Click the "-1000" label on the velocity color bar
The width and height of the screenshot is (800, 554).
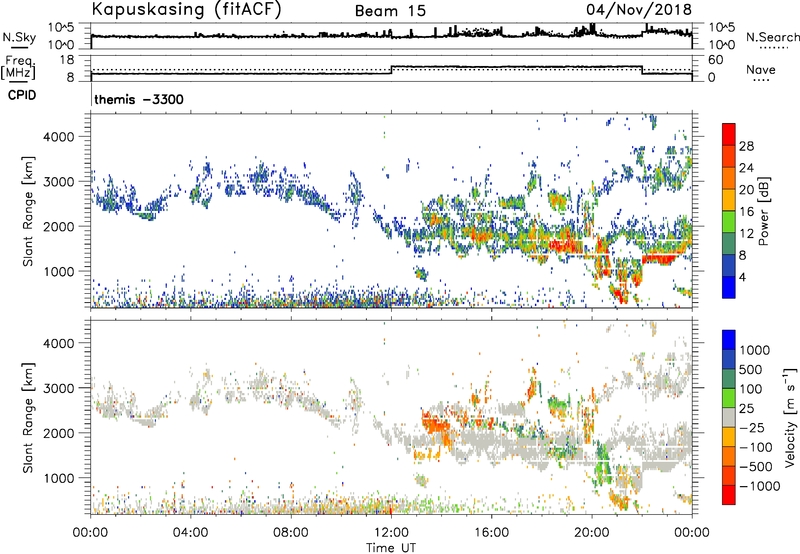pos(760,486)
